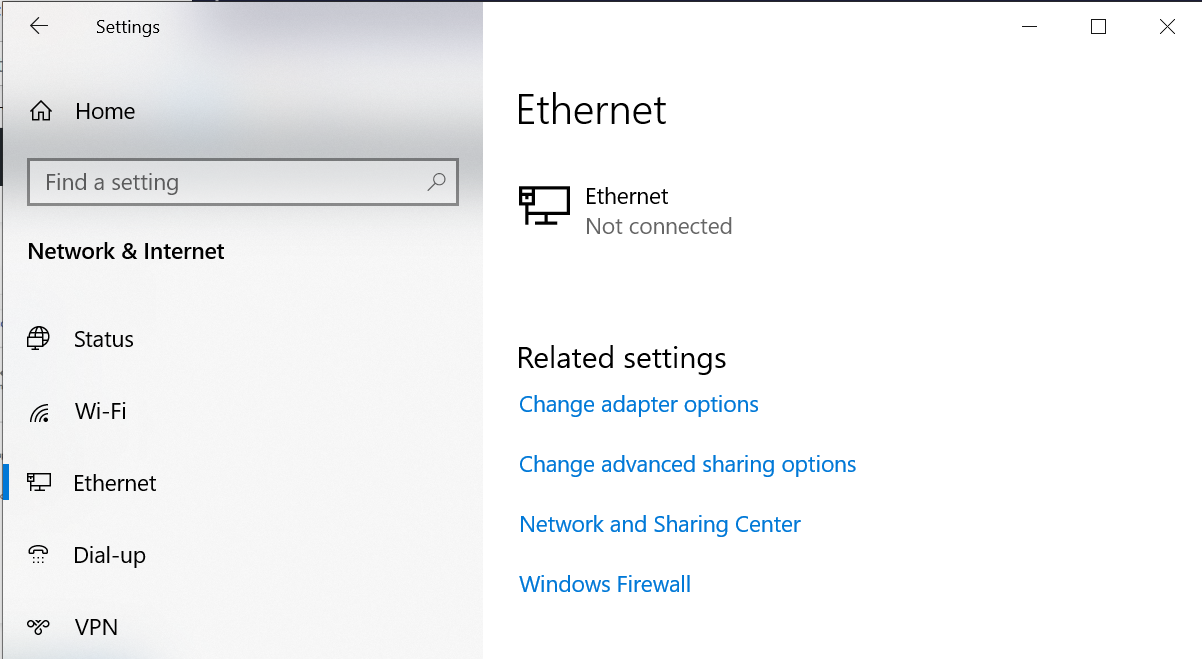The width and height of the screenshot is (1202, 659).
Task: Maximize the Settings window
Action: click(1098, 27)
